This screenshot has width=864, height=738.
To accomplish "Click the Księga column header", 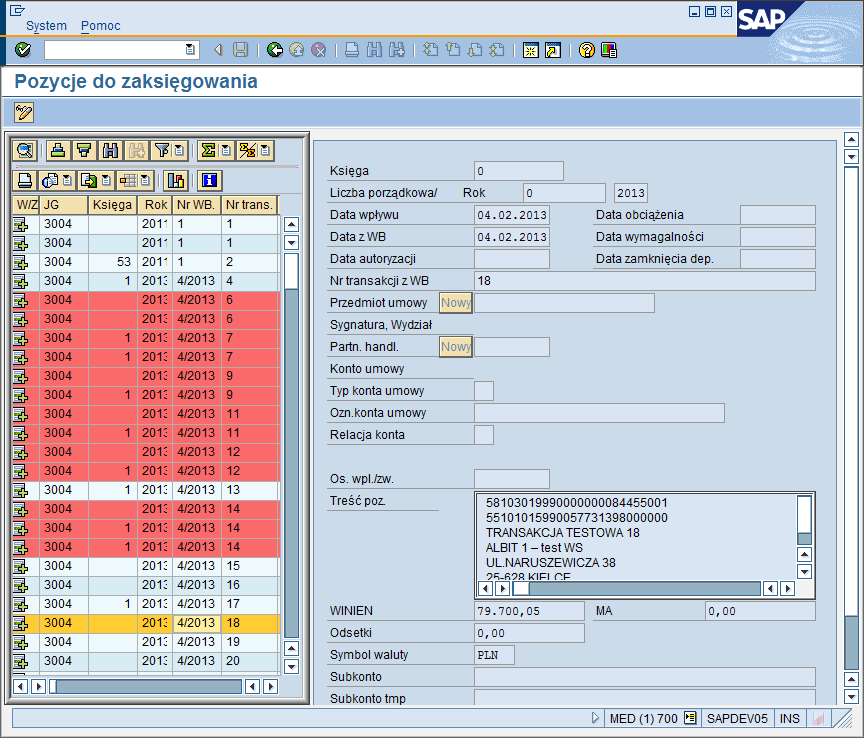I will [x=112, y=205].
